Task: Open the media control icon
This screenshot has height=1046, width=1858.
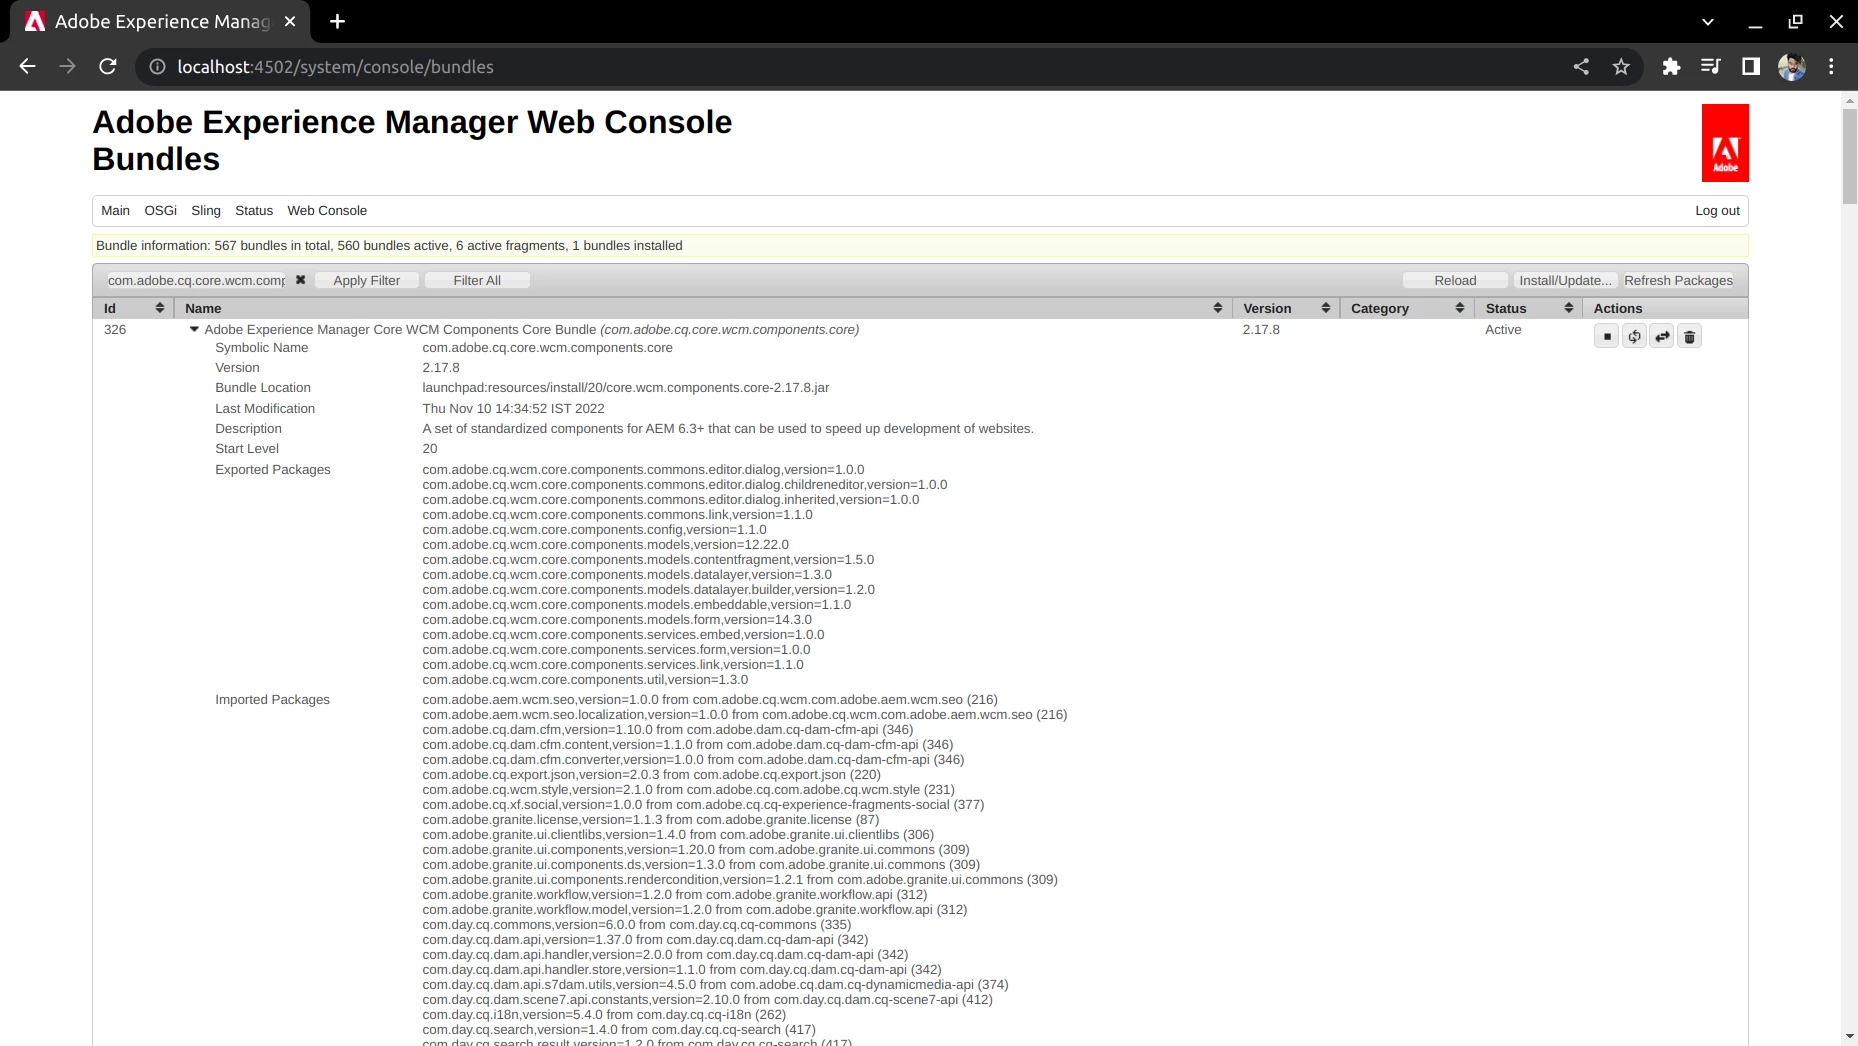Action: [1711, 67]
